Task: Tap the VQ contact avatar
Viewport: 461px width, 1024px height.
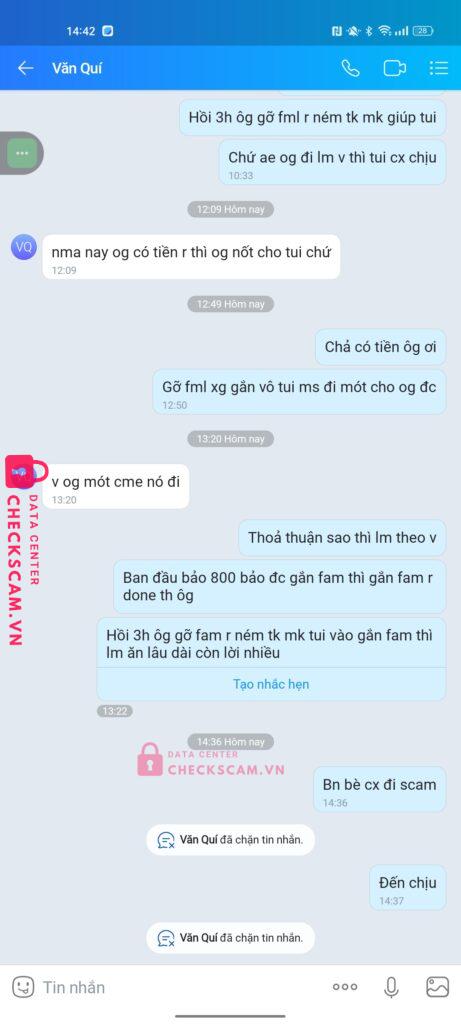Action: coord(24,247)
